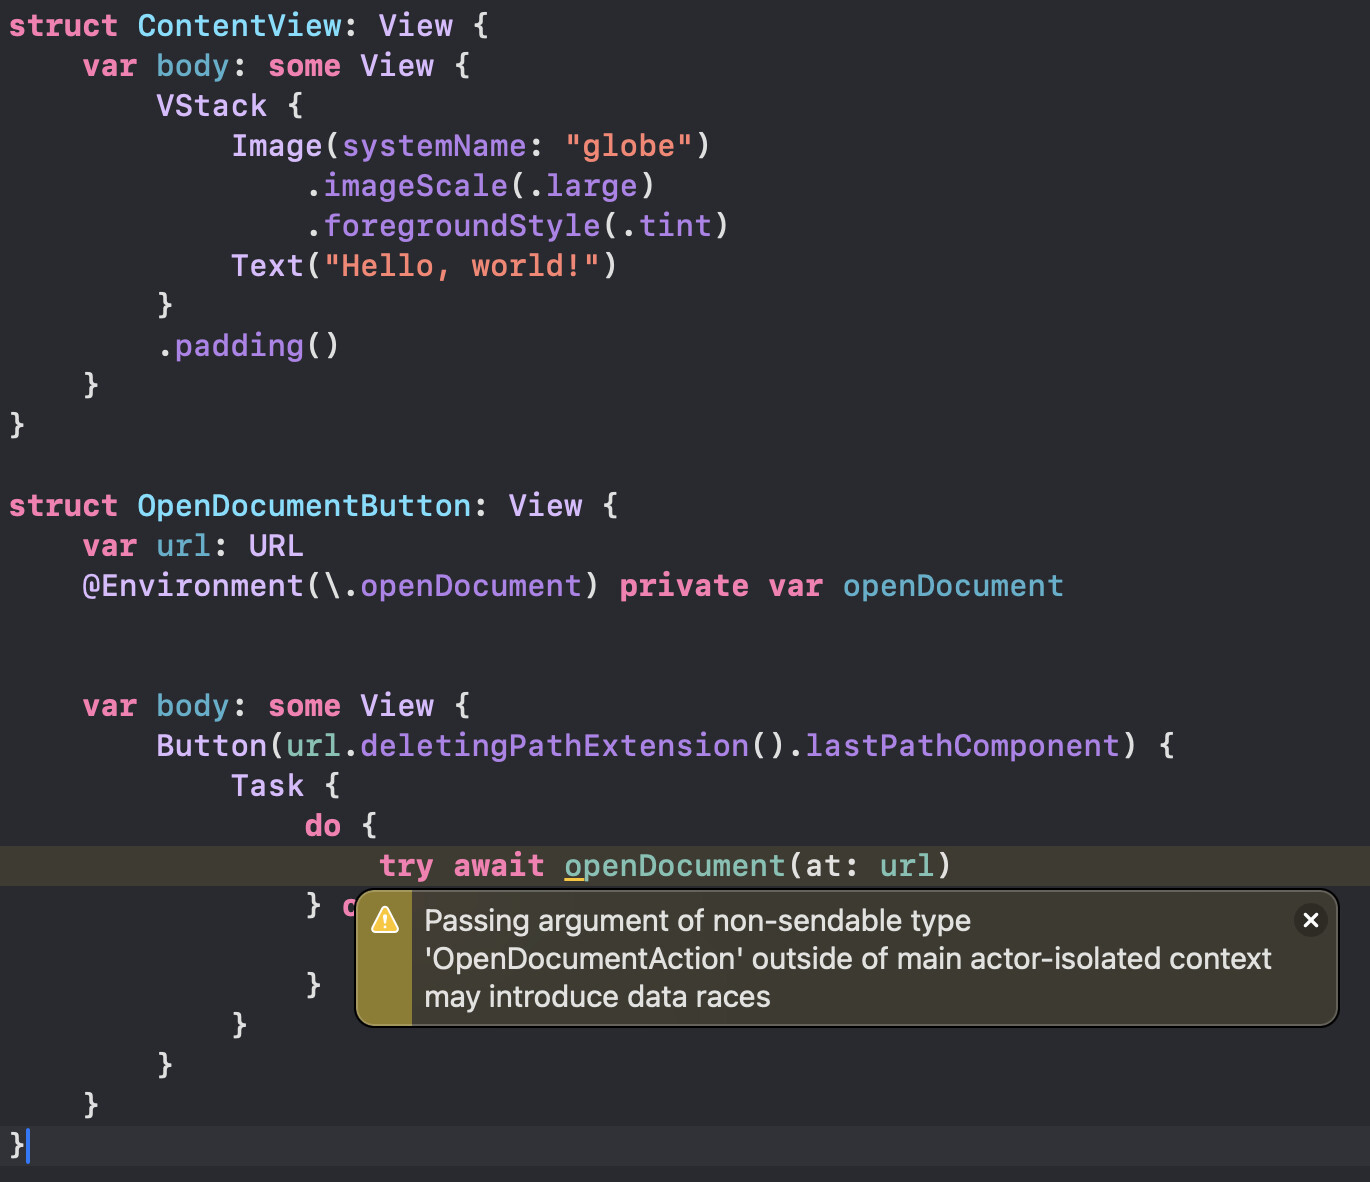Click the final closing brace of the file
1370x1182 pixels.
[14, 1146]
